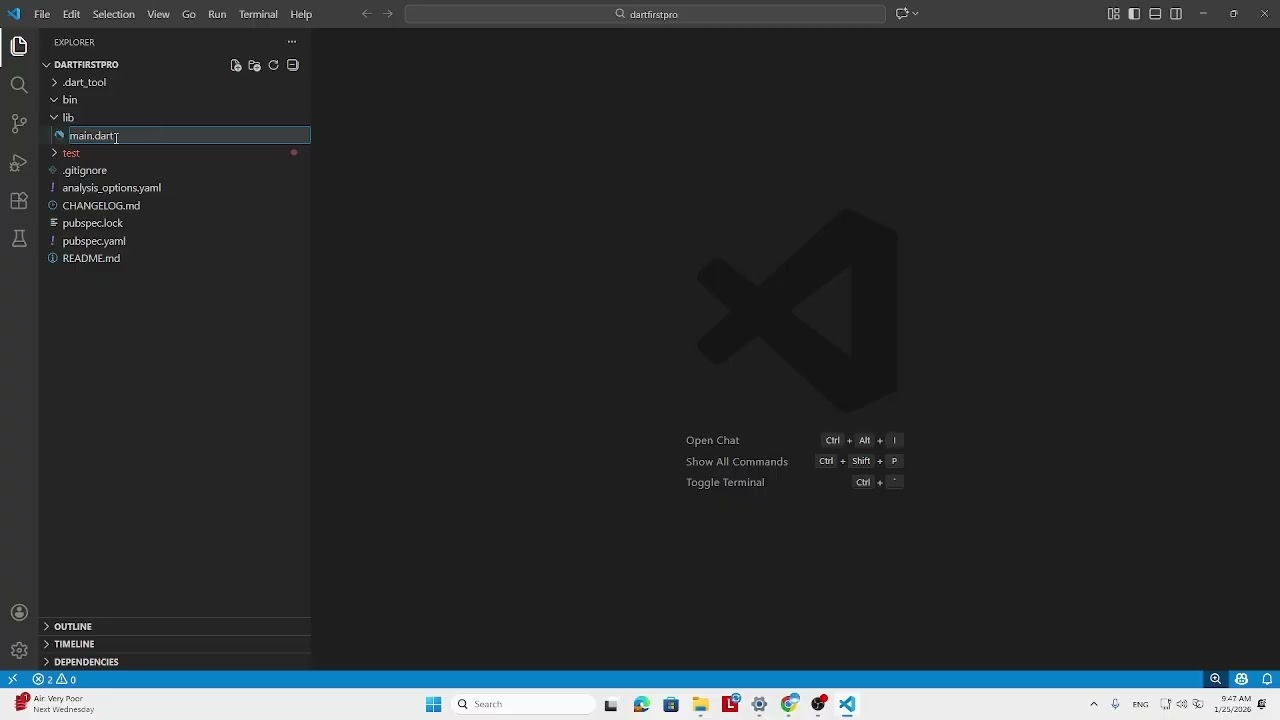Click the New File icon in Explorer
The width and height of the screenshot is (1280, 720).
(x=236, y=65)
